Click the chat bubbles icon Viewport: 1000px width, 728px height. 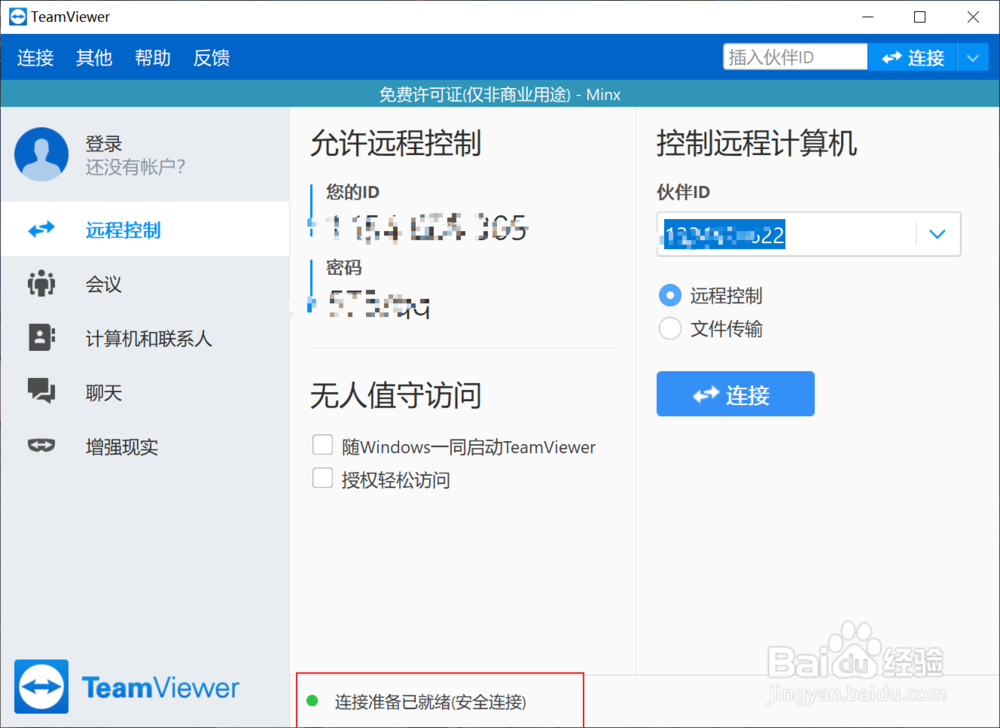41,390
